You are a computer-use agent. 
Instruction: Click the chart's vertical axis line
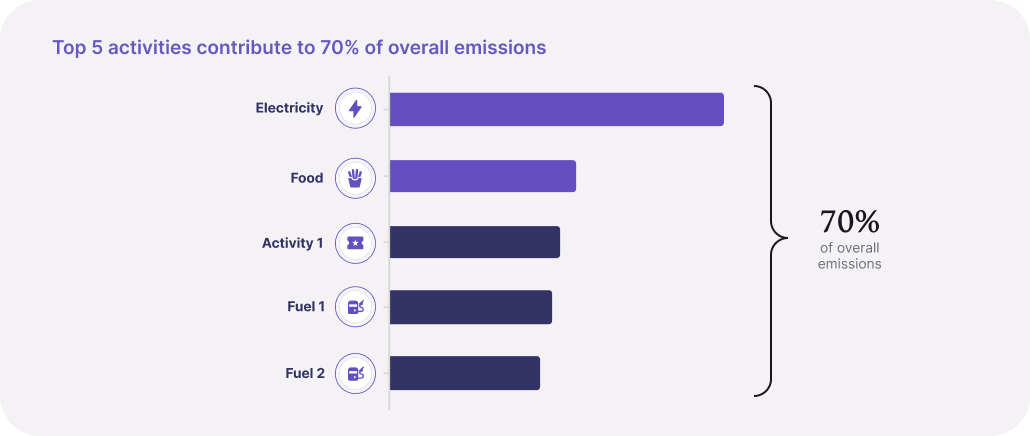point(389,243)
